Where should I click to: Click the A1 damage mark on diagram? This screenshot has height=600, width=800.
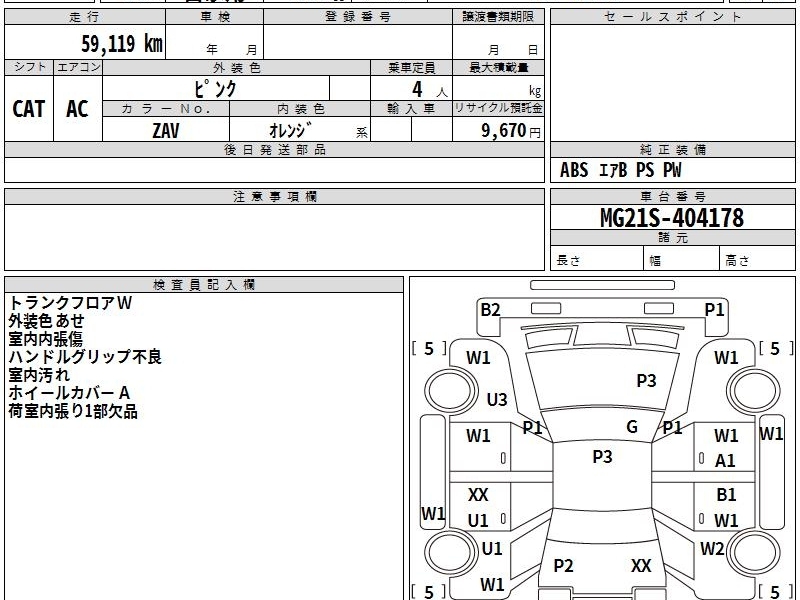pos(725,461)
